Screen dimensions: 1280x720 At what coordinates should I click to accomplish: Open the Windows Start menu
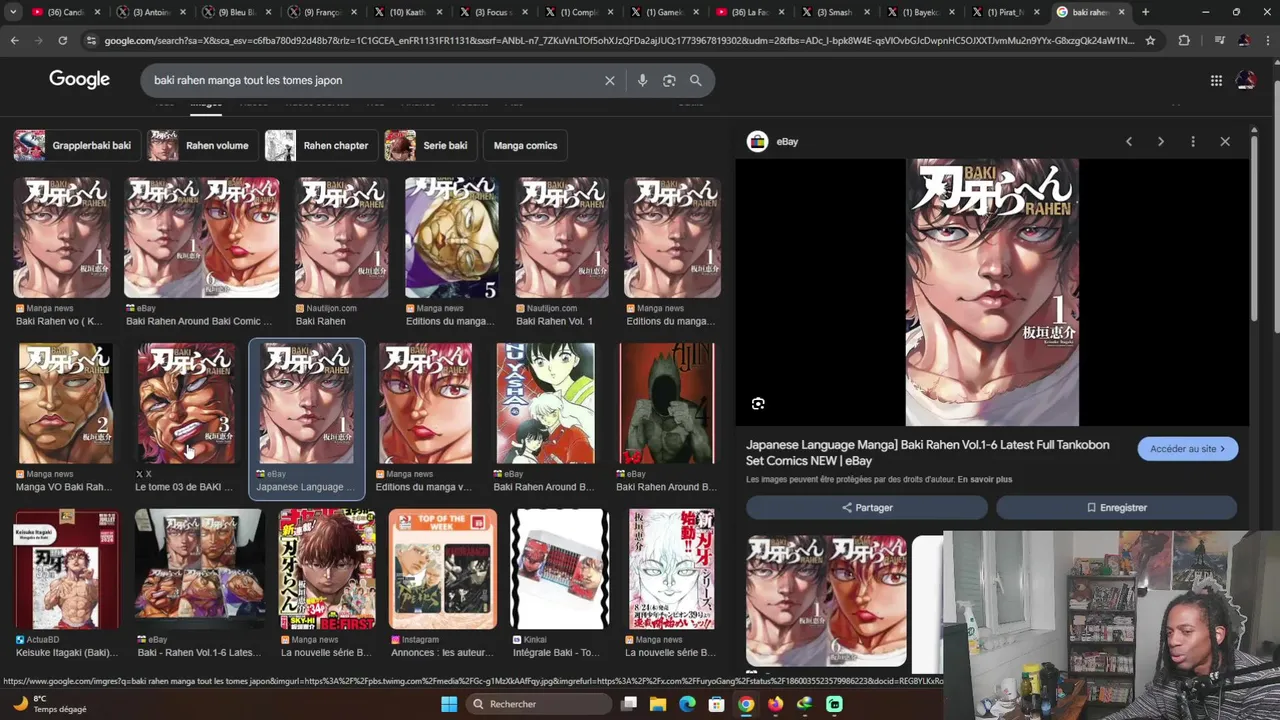pyautogui.click(x=449, y=704)
